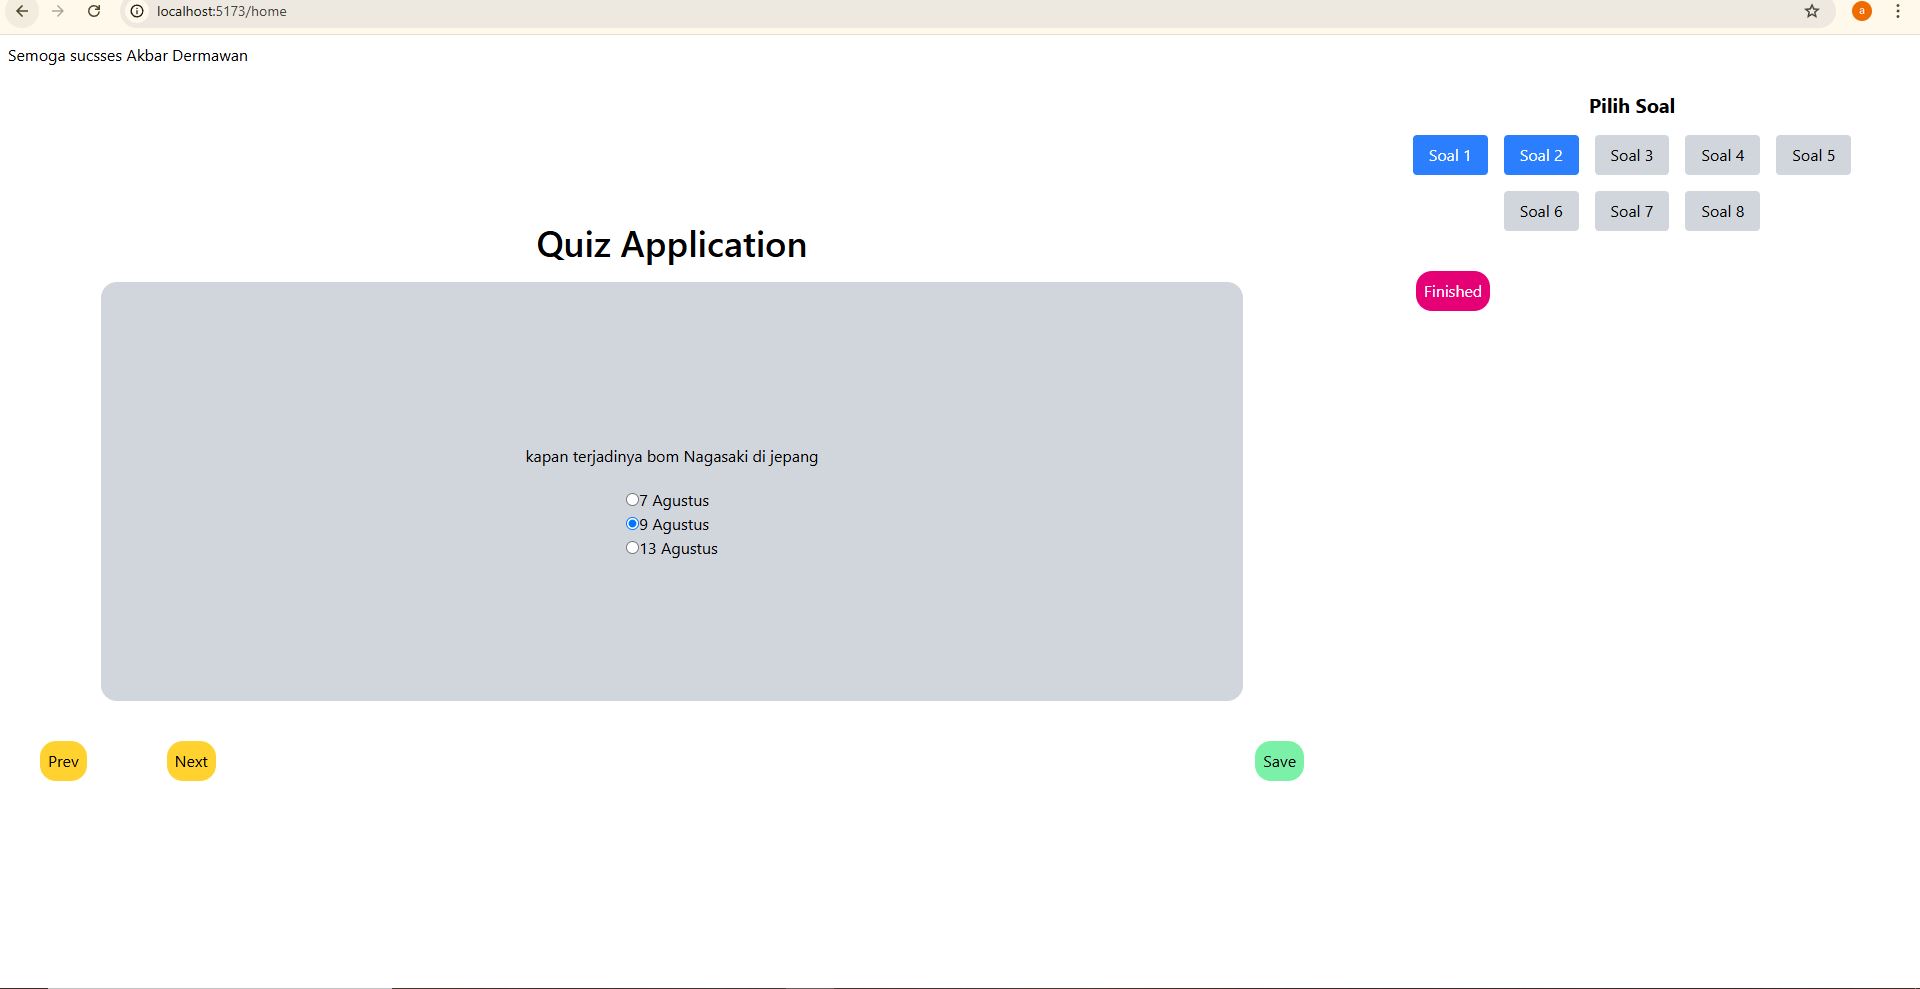Navigate to Soal 8
The image size is (1920, 989).
point(1721,211)
